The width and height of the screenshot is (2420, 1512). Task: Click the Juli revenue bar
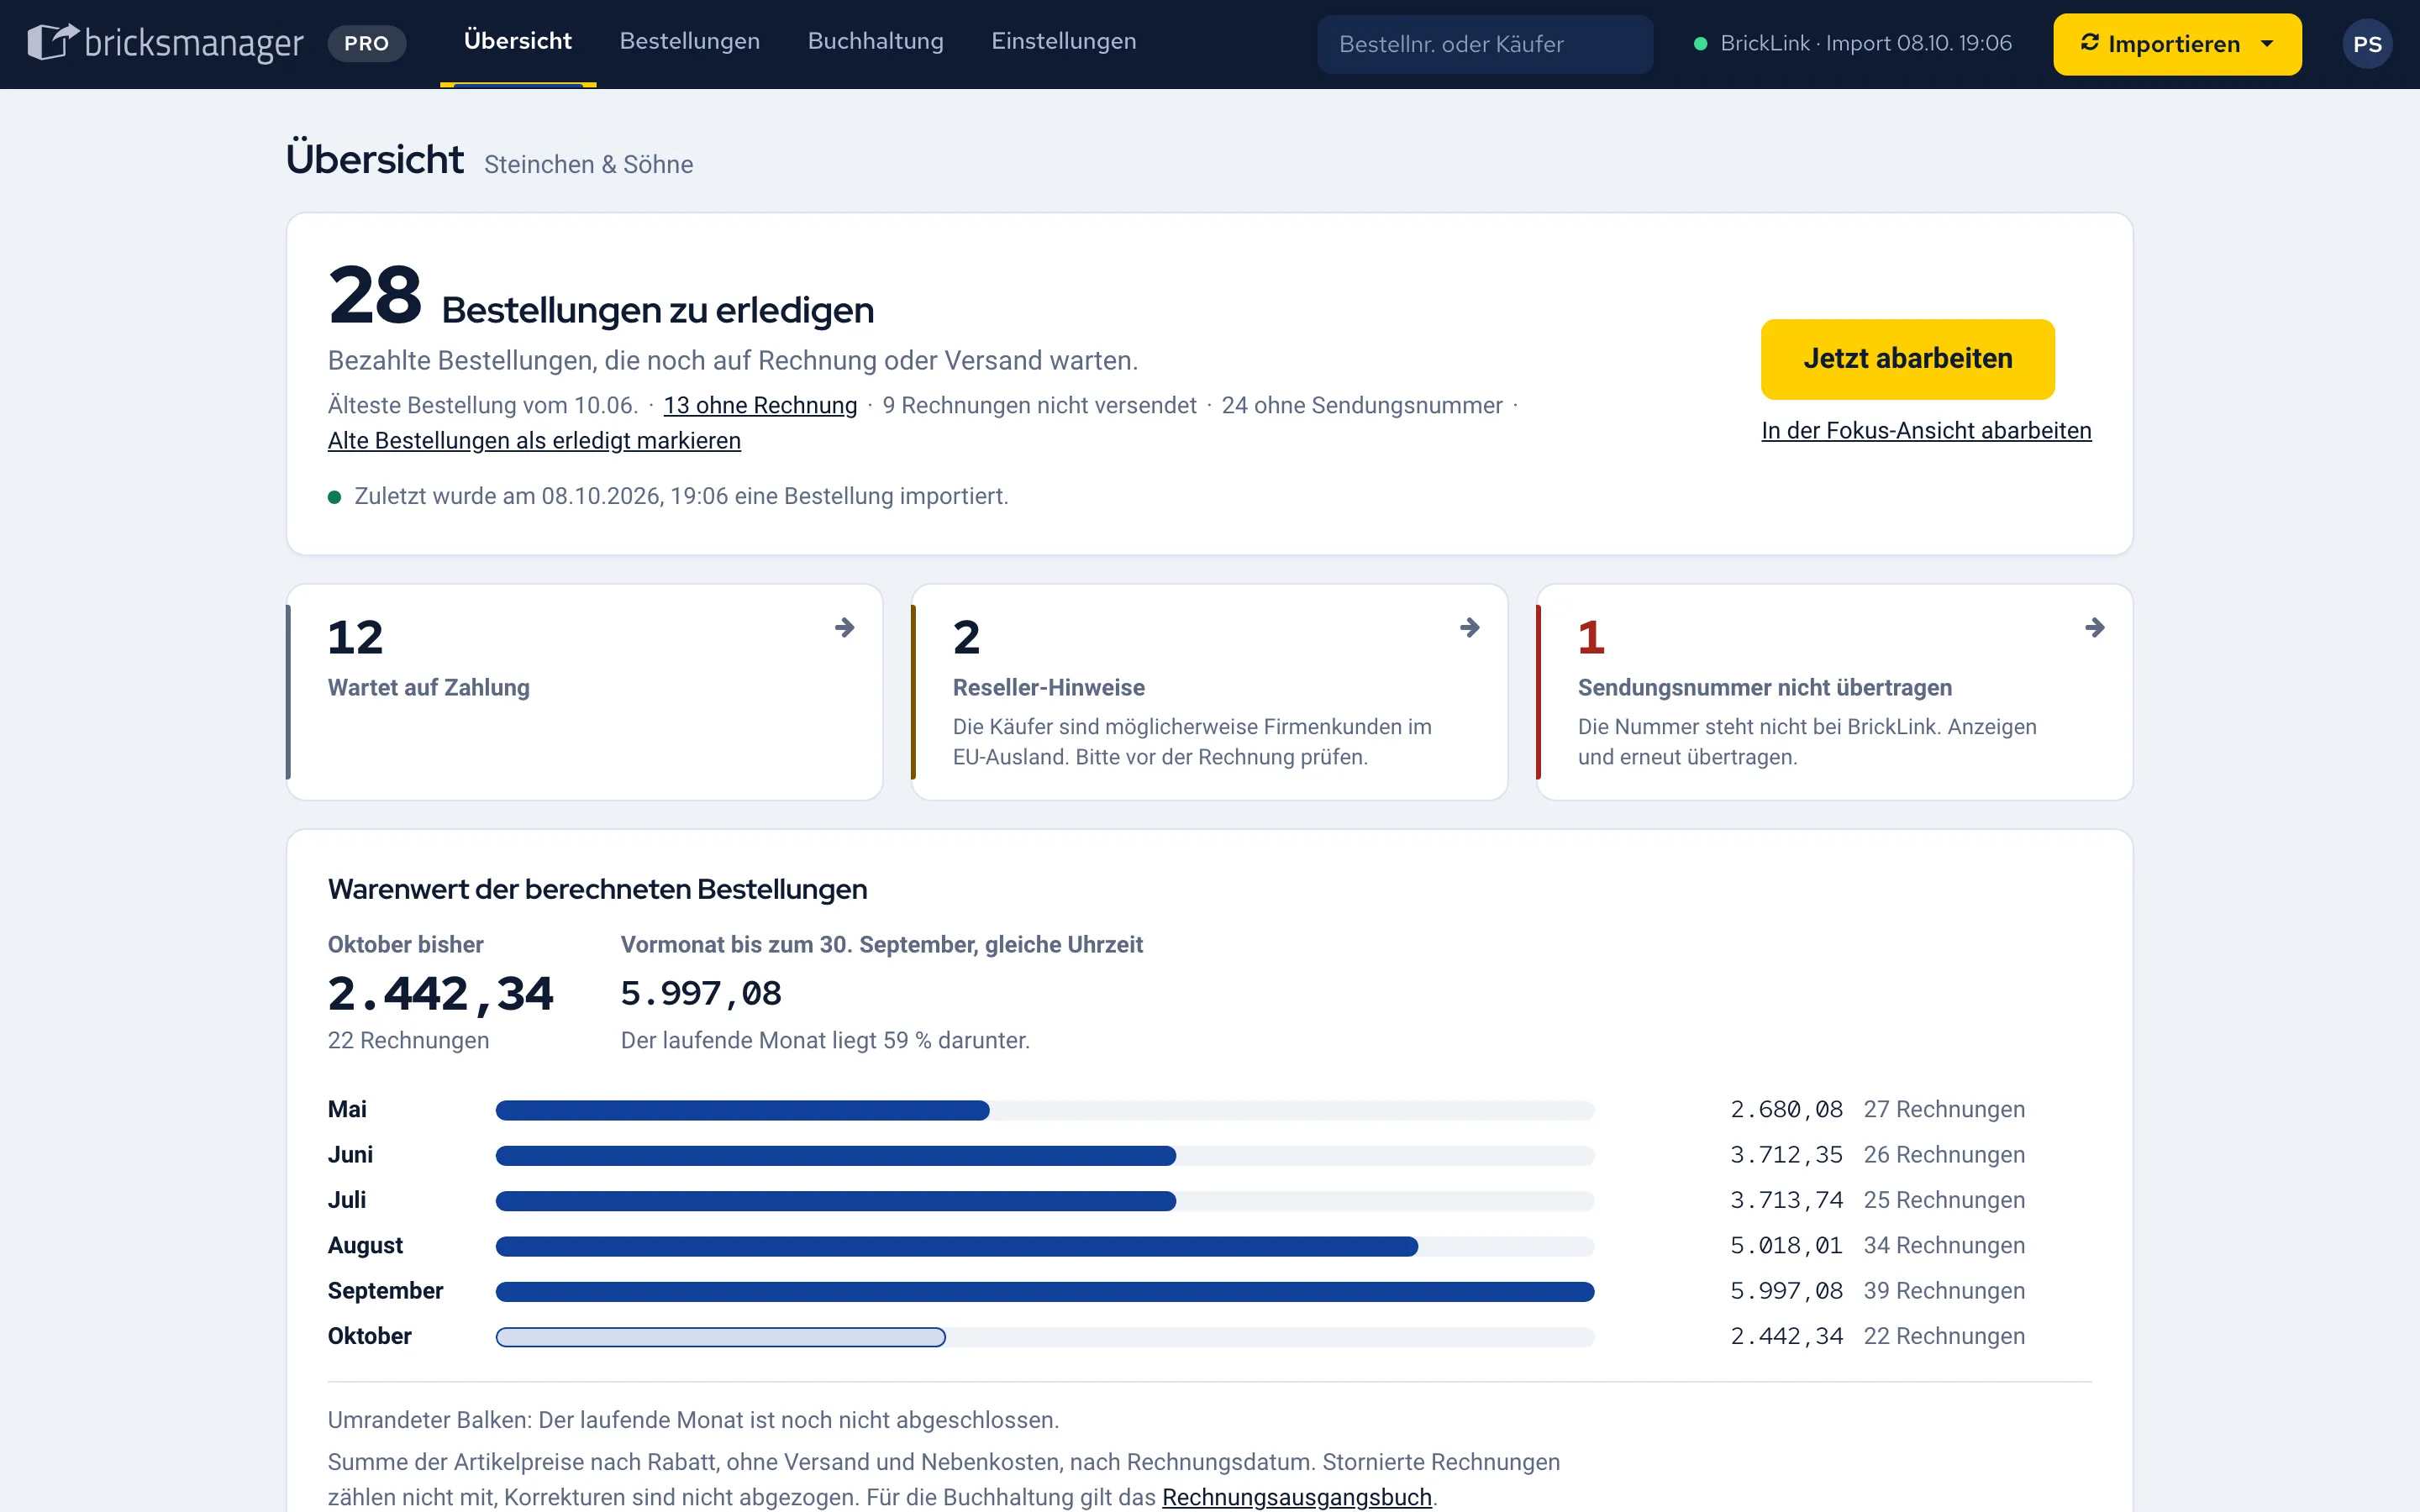pyautogui.click(x=836, y=1201)
